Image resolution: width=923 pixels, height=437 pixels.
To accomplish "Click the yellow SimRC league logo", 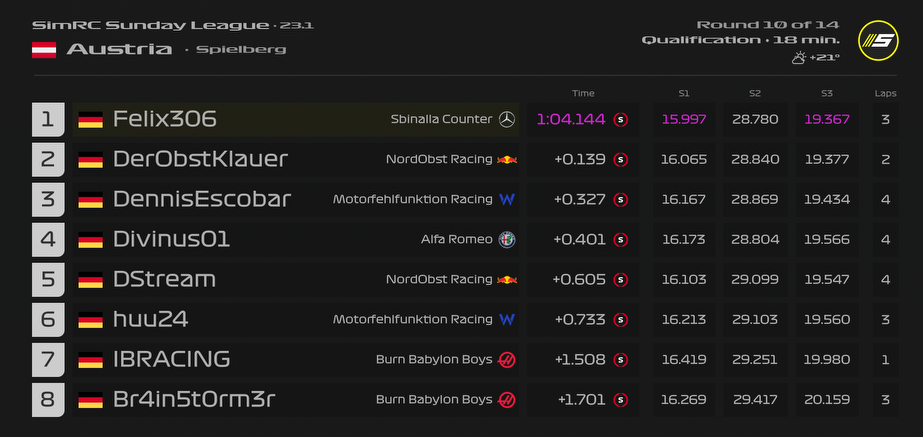I will [x=877, y=40].
